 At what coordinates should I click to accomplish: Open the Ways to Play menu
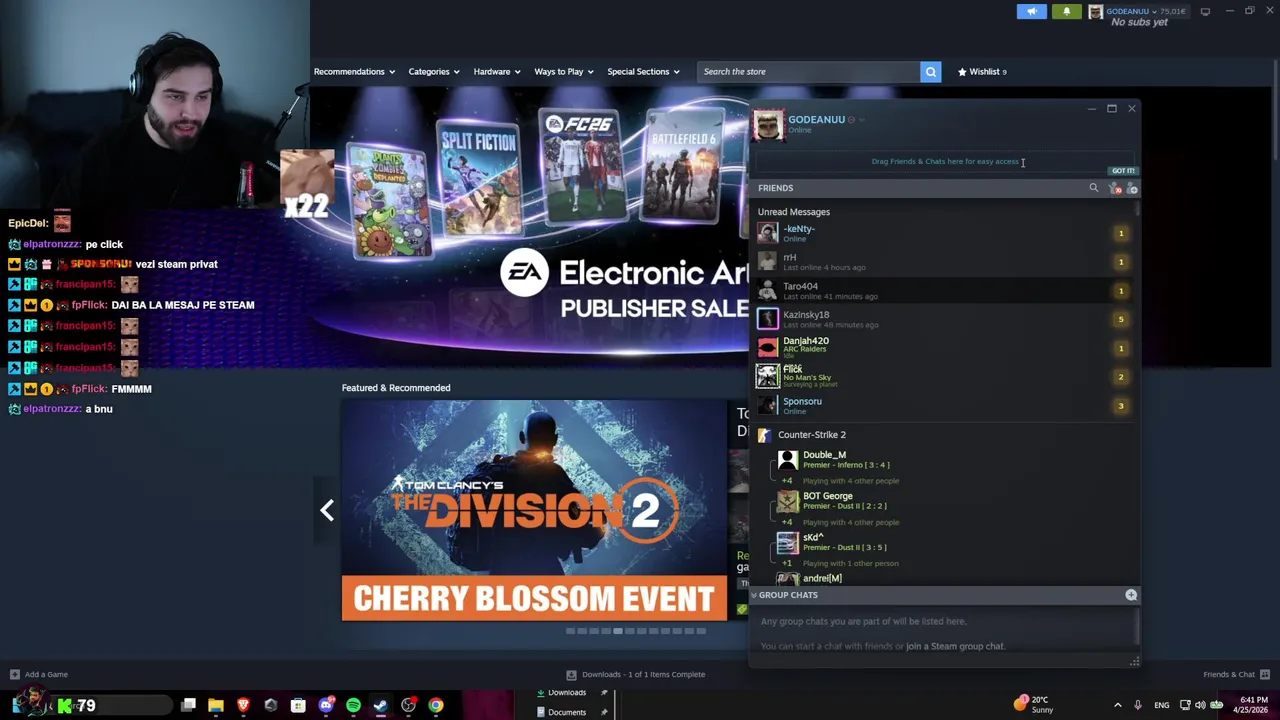pos(564,71)
